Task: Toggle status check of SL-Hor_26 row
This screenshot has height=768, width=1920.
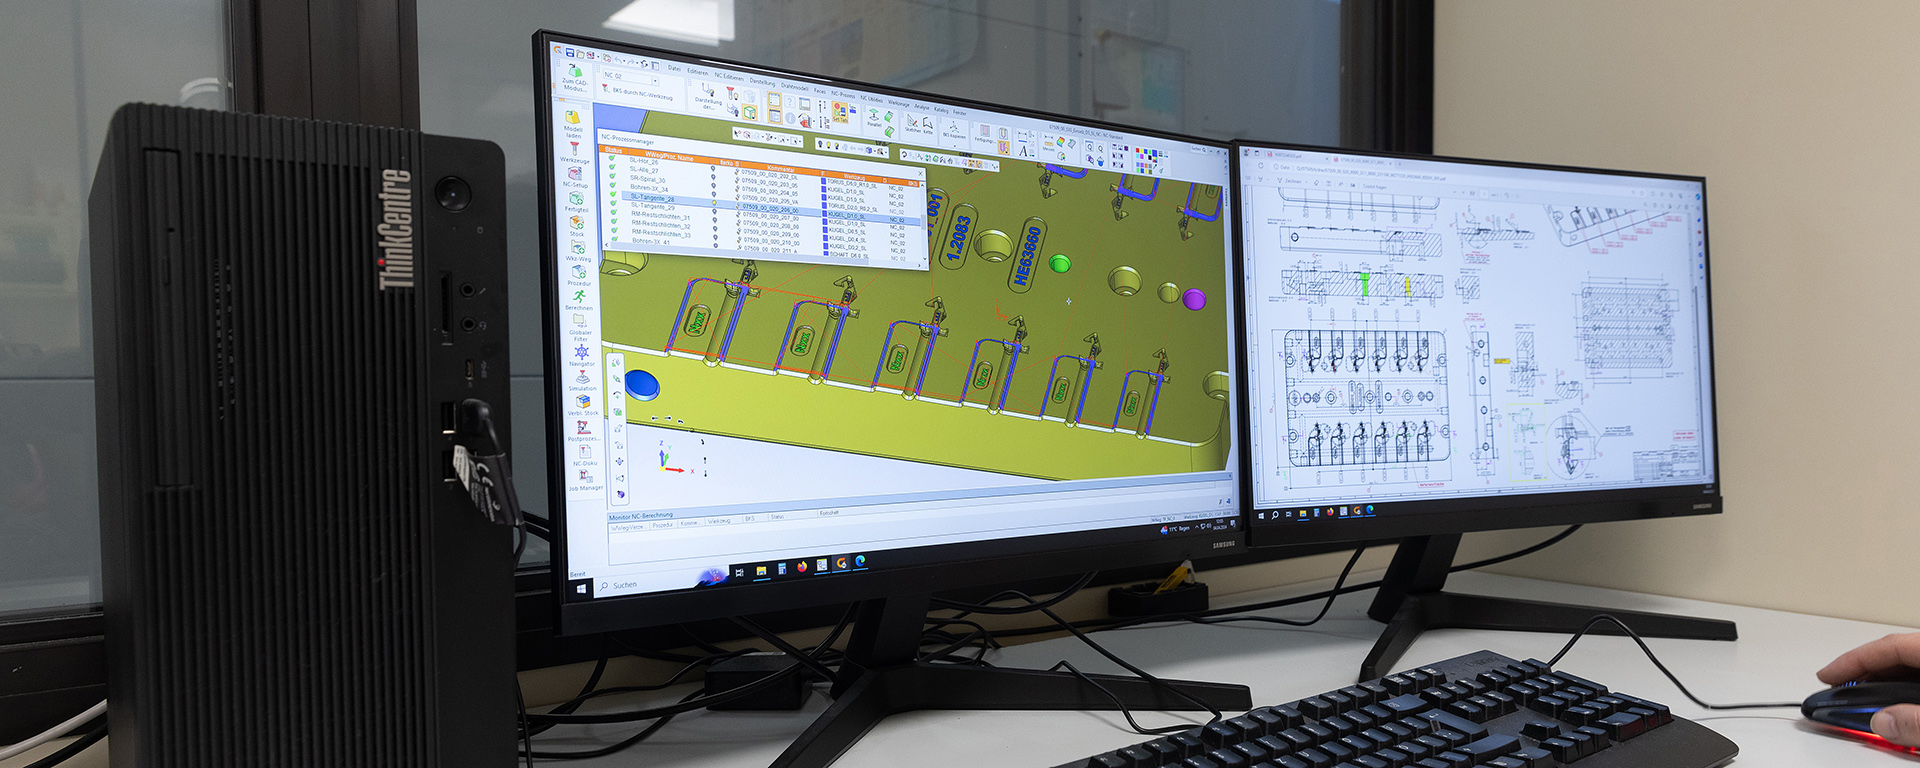Action: coord(612,158)
